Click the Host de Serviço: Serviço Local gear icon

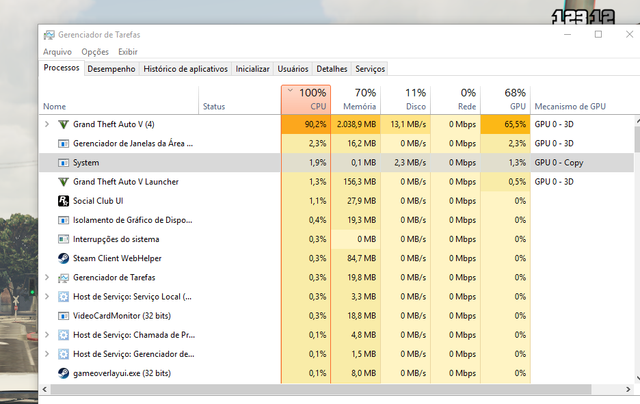click(63, 297)
